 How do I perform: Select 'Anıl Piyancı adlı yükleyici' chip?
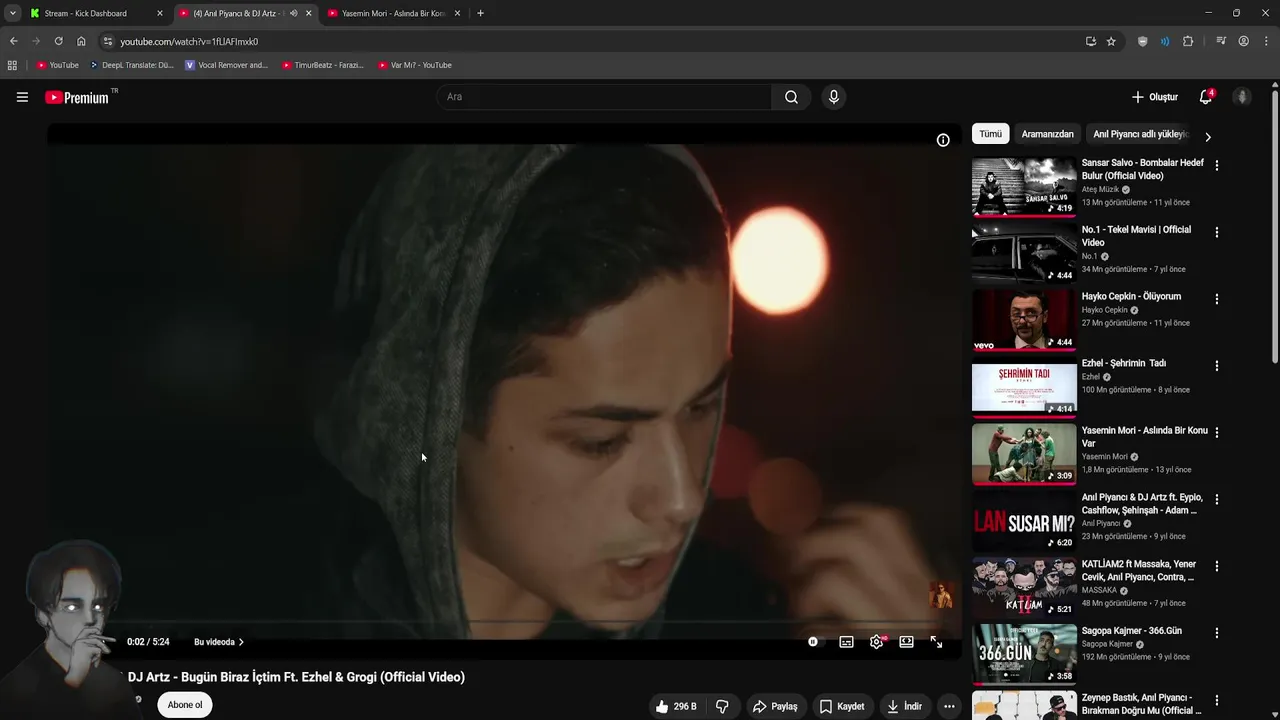(x=1140, y=134)
